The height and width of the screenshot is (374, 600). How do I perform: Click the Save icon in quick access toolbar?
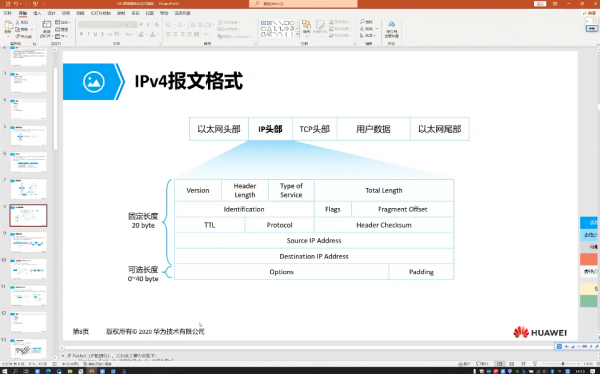(x=8, y=4)
